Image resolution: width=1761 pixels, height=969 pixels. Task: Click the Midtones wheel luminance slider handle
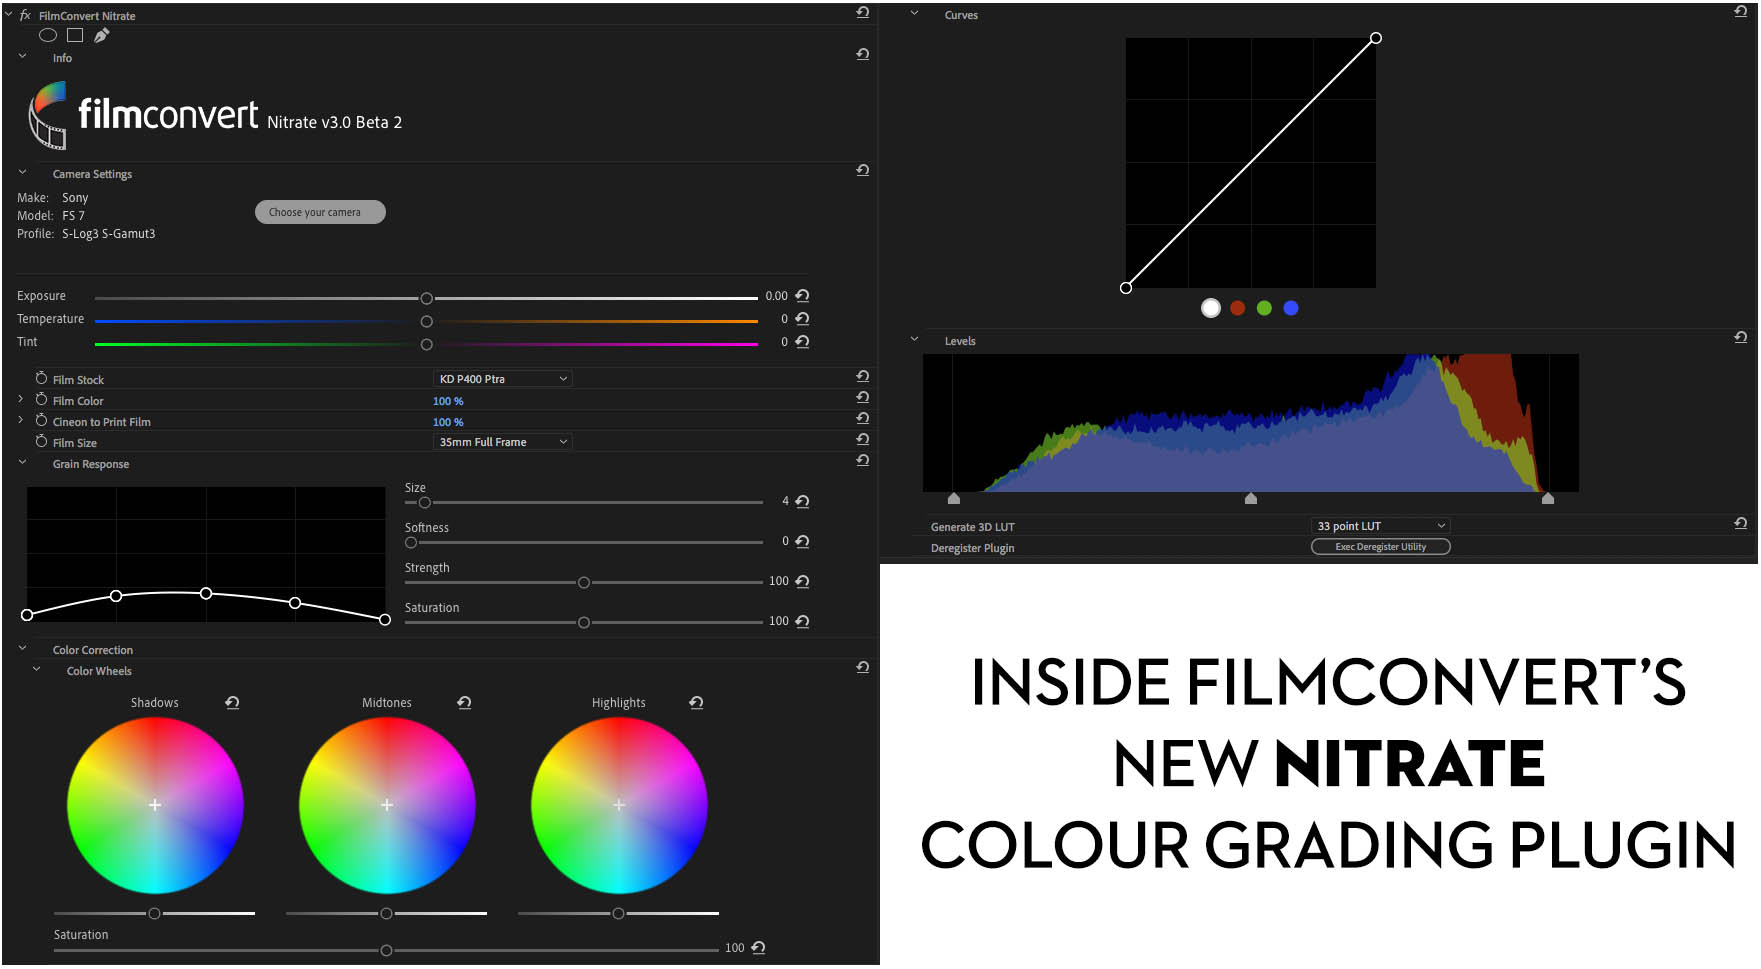(386, 914)
